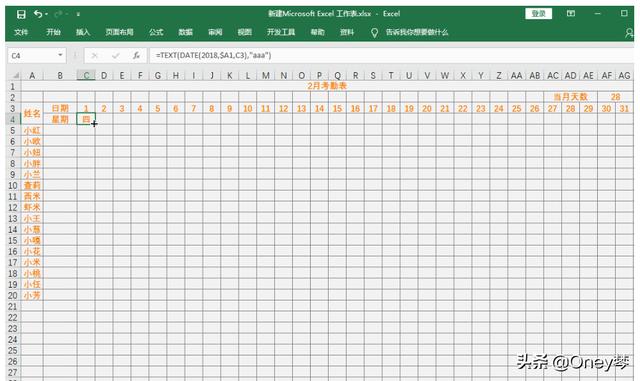Click the Insert Function fx icon
The image size is (640, 381).
pos(136,56)
